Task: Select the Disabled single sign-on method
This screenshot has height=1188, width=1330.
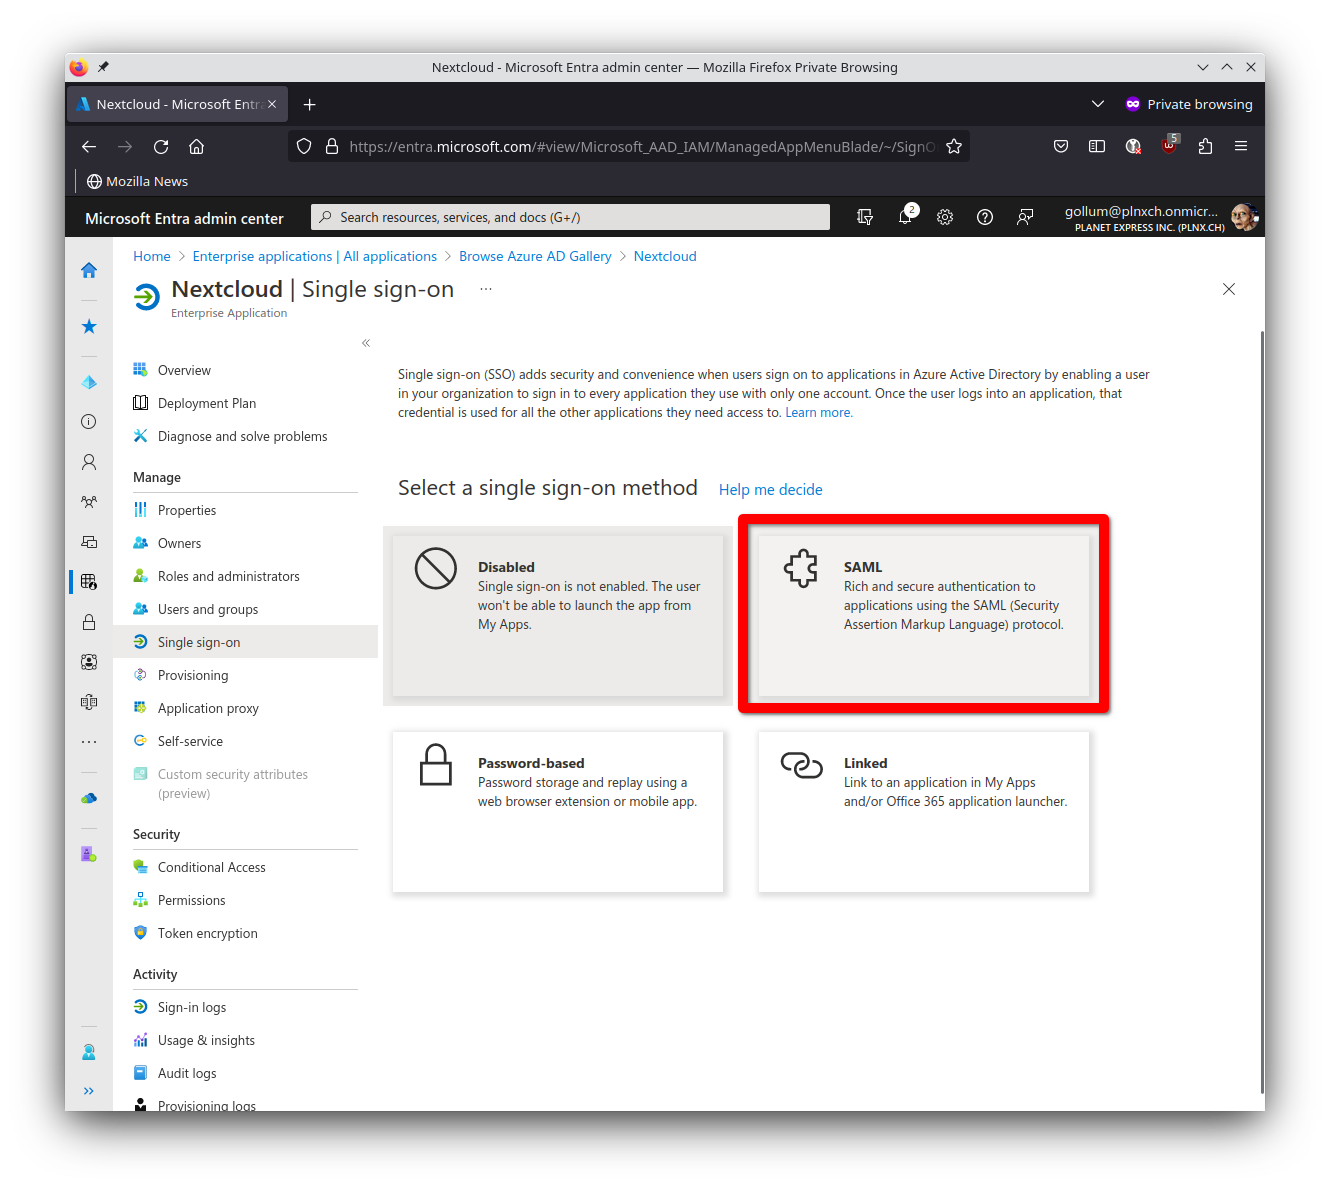Action: pyautogui.click(x=558, y=614)
